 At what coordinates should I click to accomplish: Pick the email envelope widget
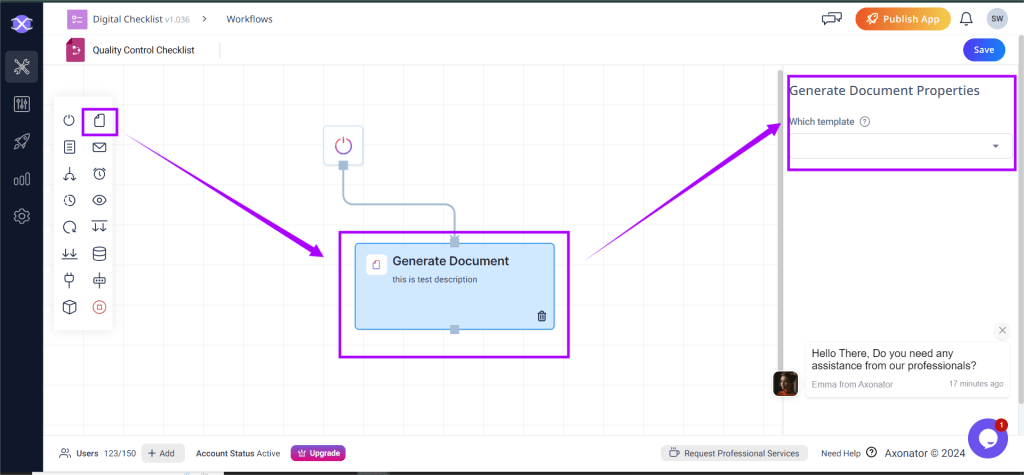[99, 147]
